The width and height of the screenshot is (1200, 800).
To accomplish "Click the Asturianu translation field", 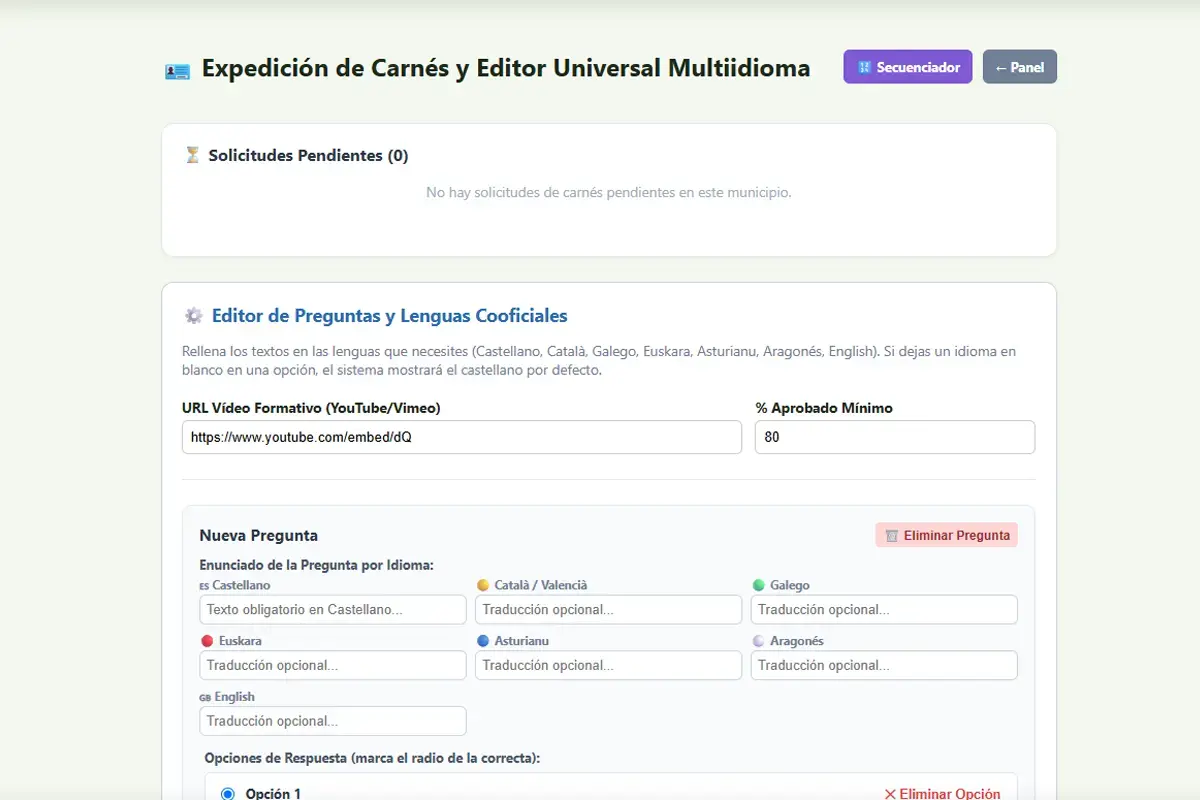I will point(609,665).
